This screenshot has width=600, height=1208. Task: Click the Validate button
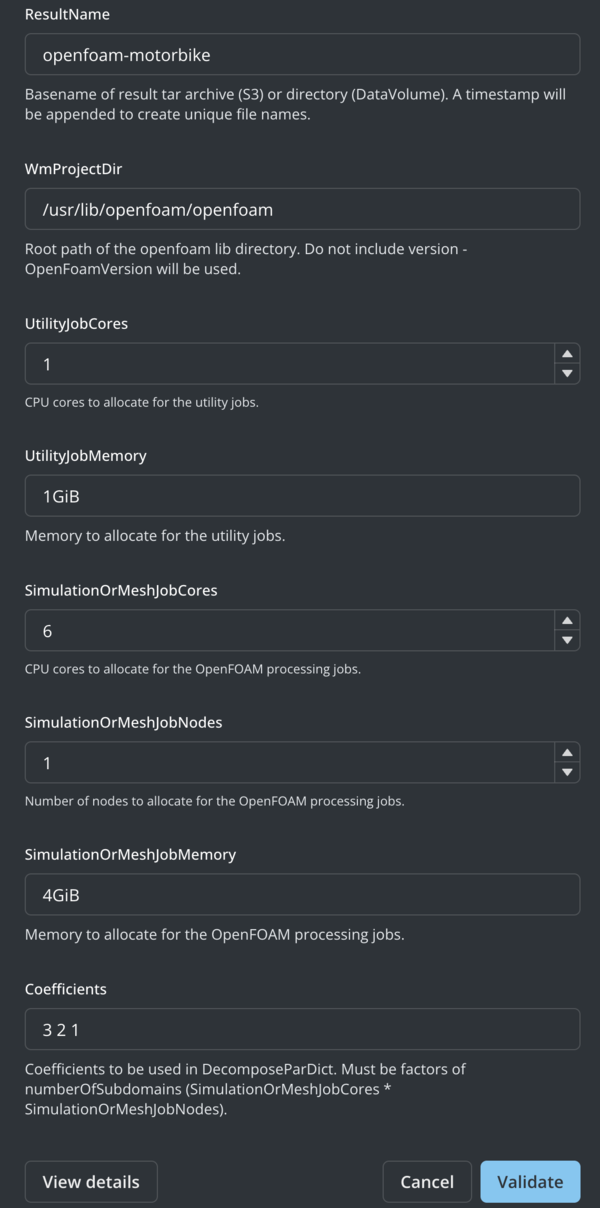tap(530, 1181)
